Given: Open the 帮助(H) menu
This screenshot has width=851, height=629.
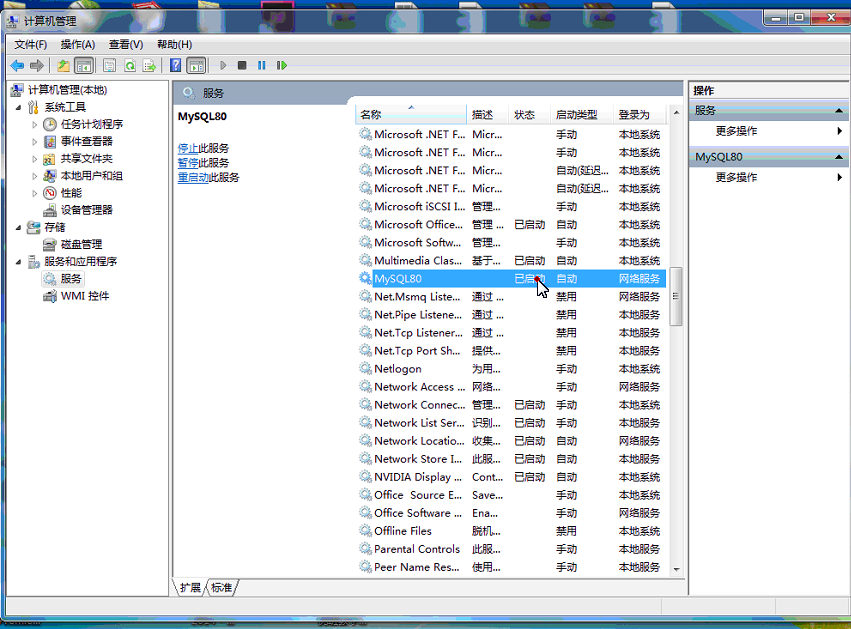Looking at the screenshot, I should point(174,45).
